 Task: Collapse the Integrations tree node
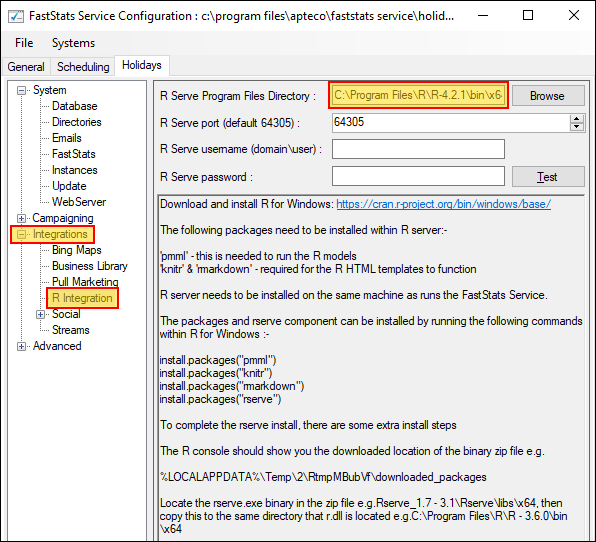21,235
